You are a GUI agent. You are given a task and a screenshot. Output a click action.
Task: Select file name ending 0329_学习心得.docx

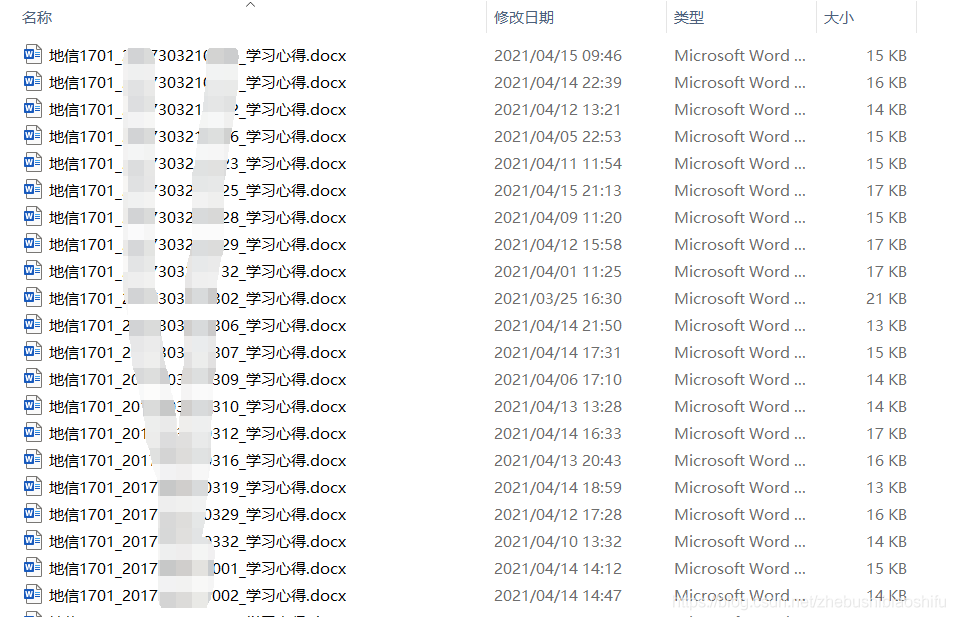pyautogui.click(x=197, y=515)
